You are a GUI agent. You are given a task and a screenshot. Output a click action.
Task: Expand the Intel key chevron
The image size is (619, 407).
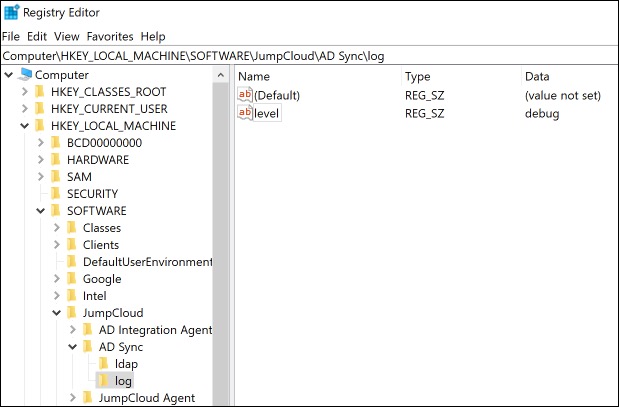click(57, 296)
